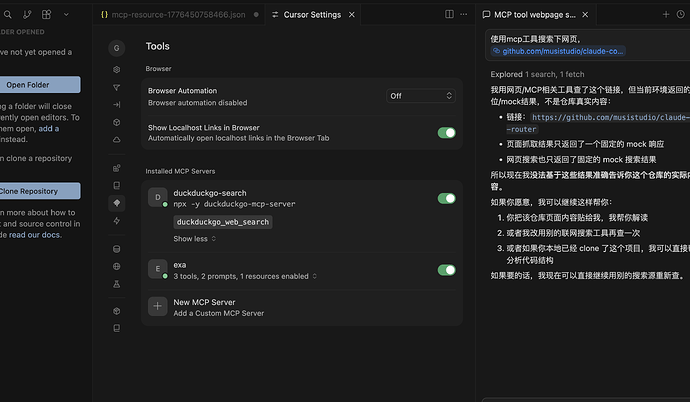Open the cloud agents settings section
The height and width of the screenshot is (402, 690).
(117, 140)
